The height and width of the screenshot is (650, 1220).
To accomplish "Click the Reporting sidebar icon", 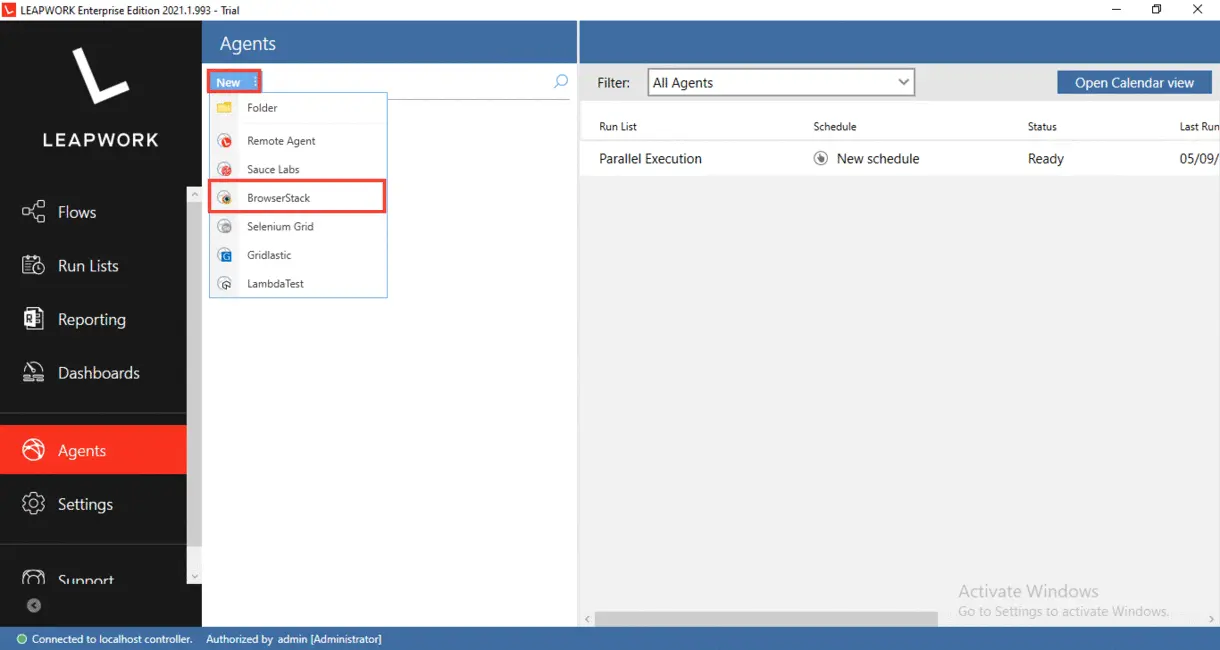I will pos(34,319).
